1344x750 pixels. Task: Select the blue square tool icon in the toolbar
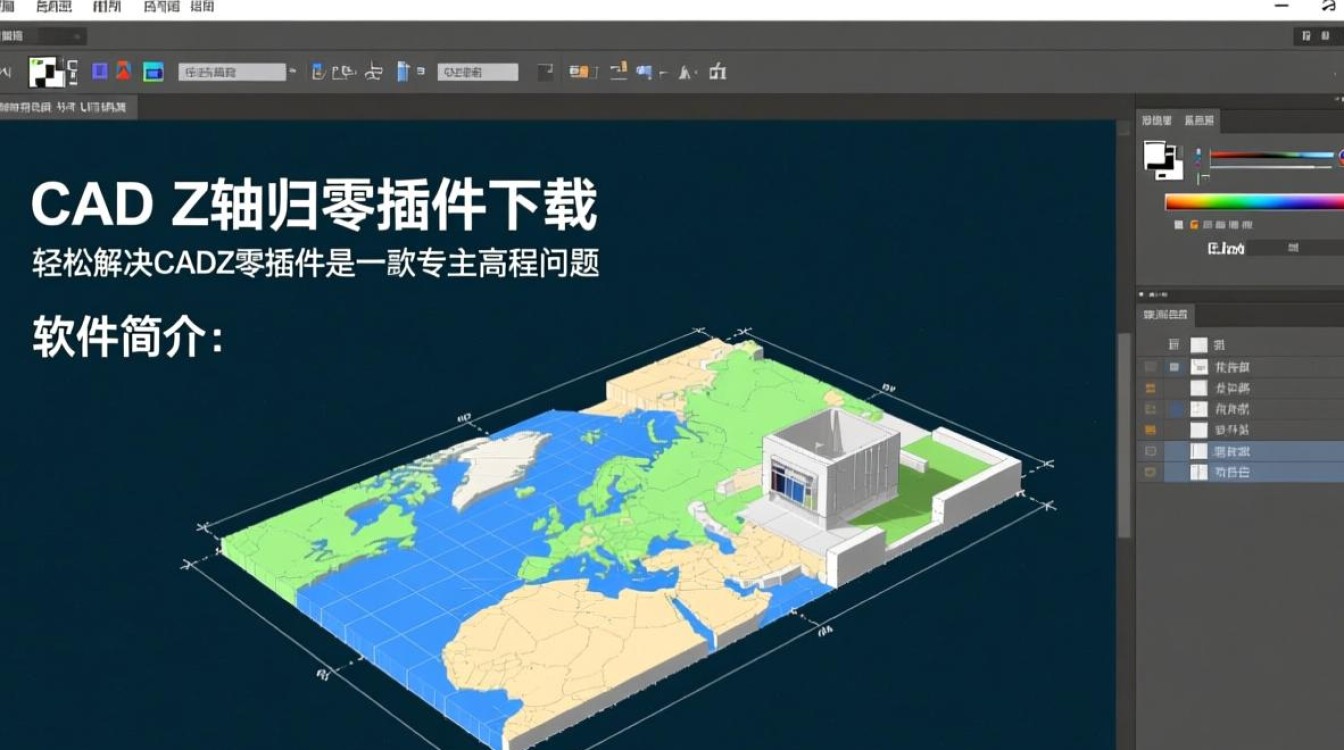99,71
